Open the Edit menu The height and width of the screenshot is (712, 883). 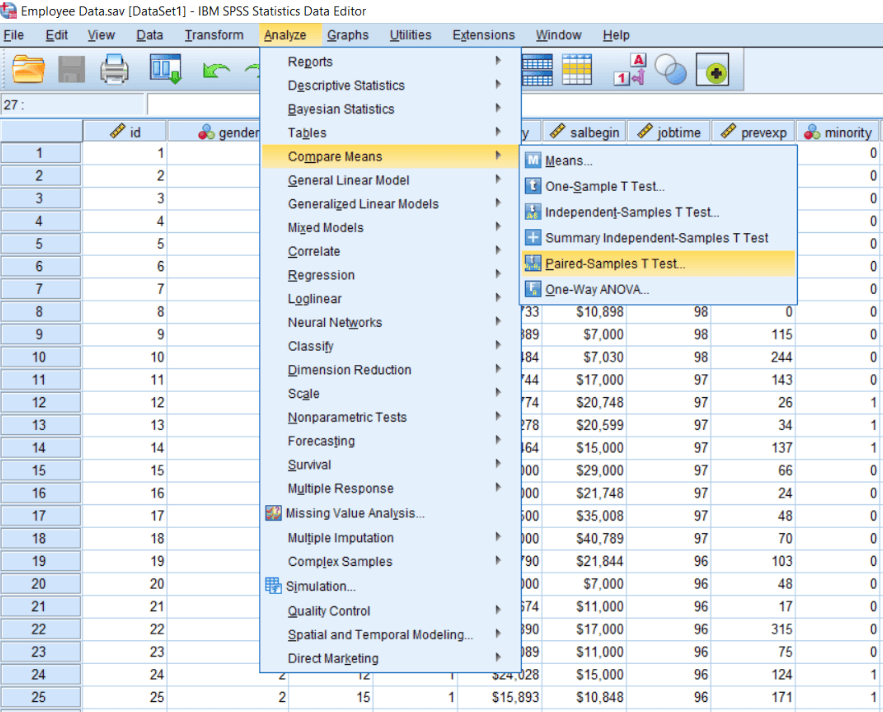(x=56, y=35)
